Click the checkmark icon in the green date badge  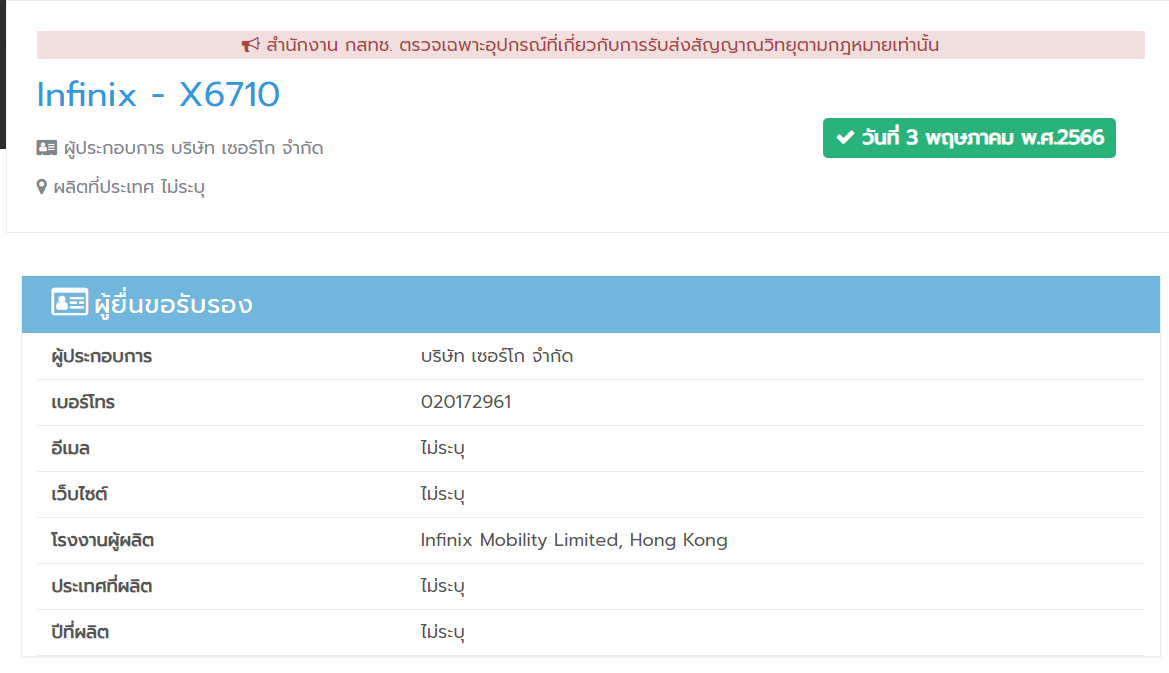(845, 138)
